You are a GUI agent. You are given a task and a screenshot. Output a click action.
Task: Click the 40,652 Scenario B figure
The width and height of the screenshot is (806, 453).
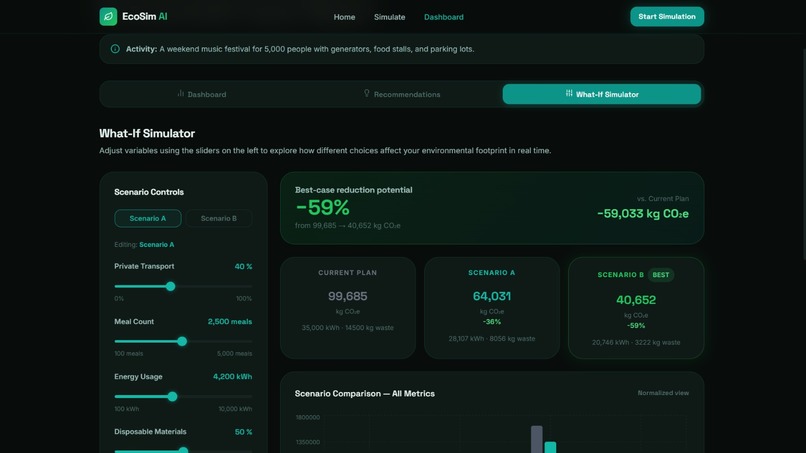[636, 300]
